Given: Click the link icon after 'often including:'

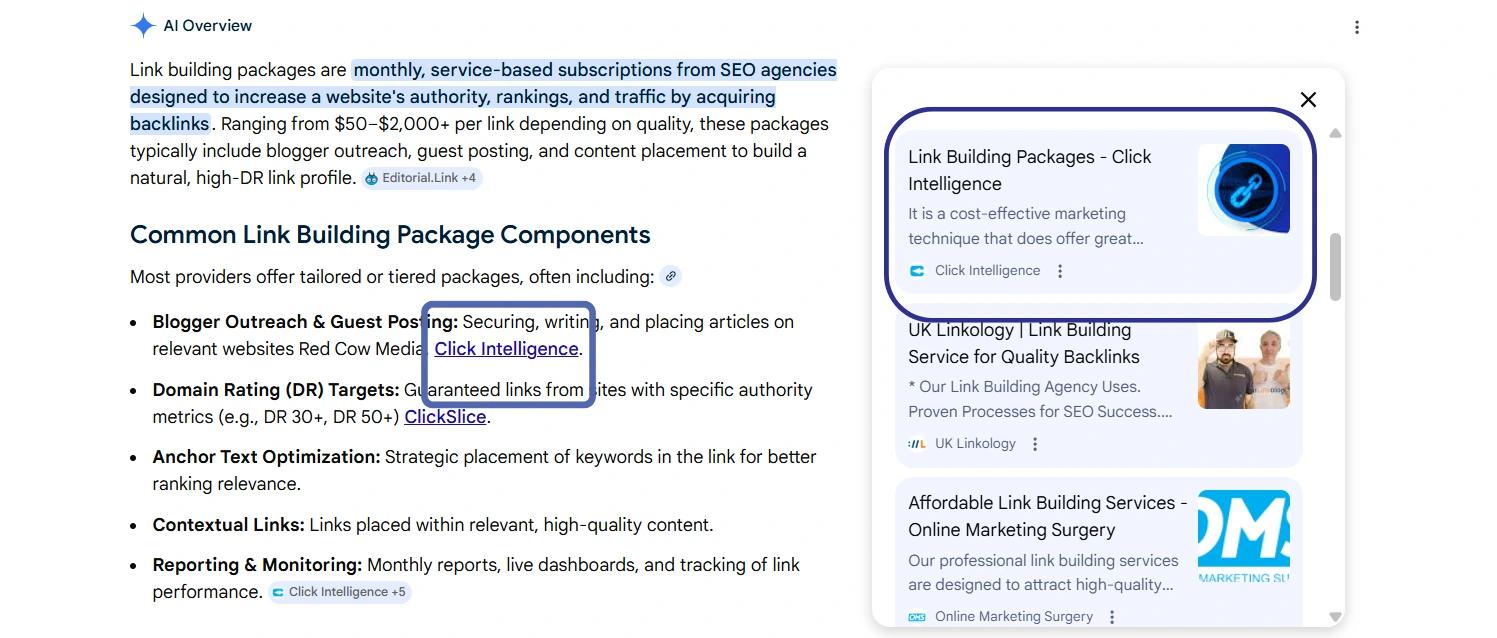Looking at the screenshot, I should pyautogui.click(x=670, y=276).
